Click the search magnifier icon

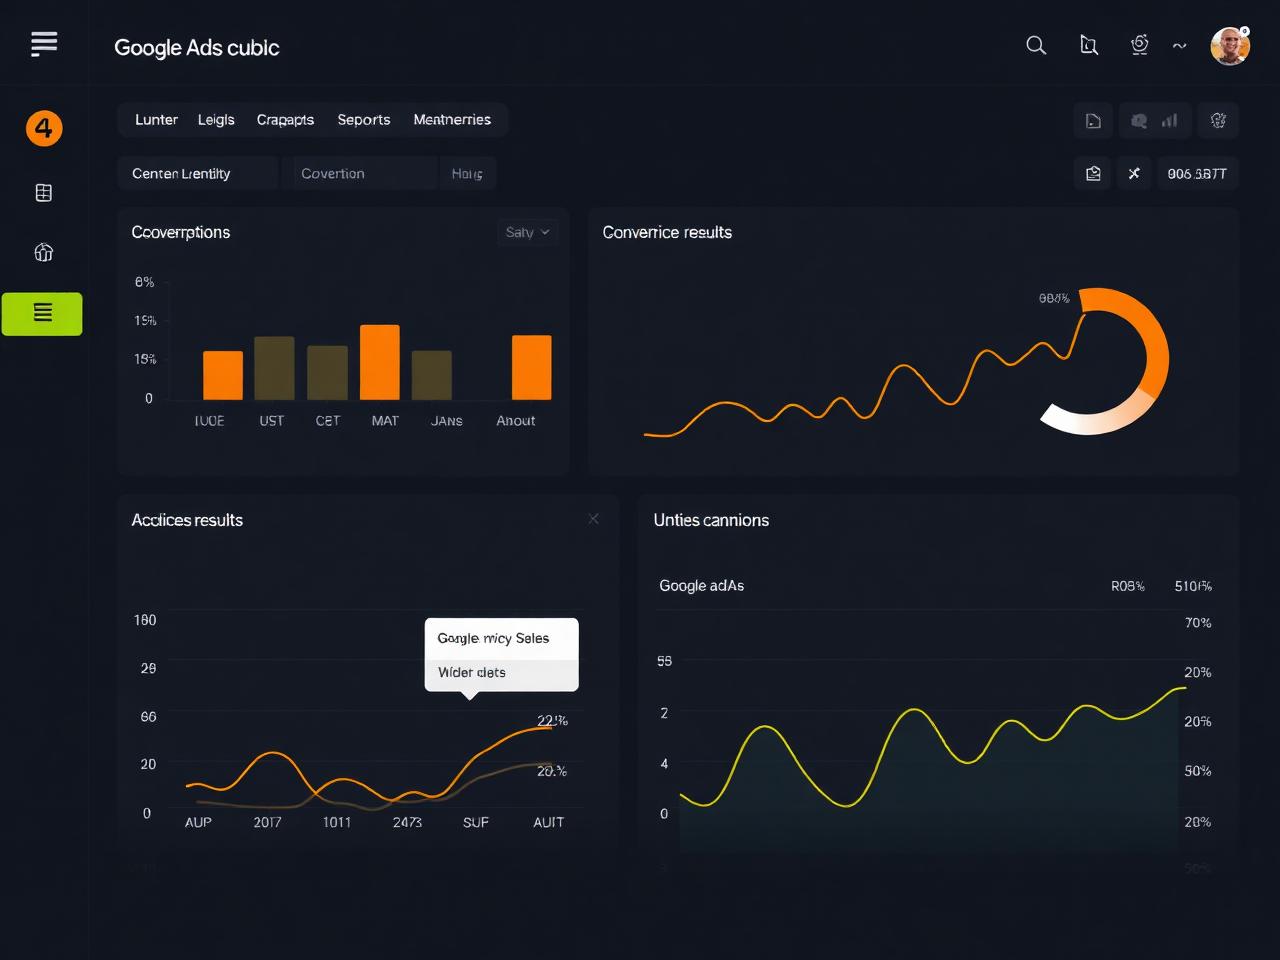pos(1036,45)
